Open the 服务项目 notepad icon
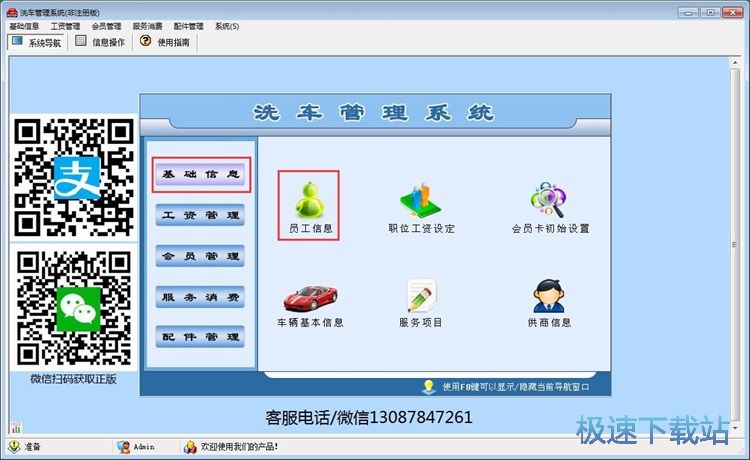 [421, 303]
